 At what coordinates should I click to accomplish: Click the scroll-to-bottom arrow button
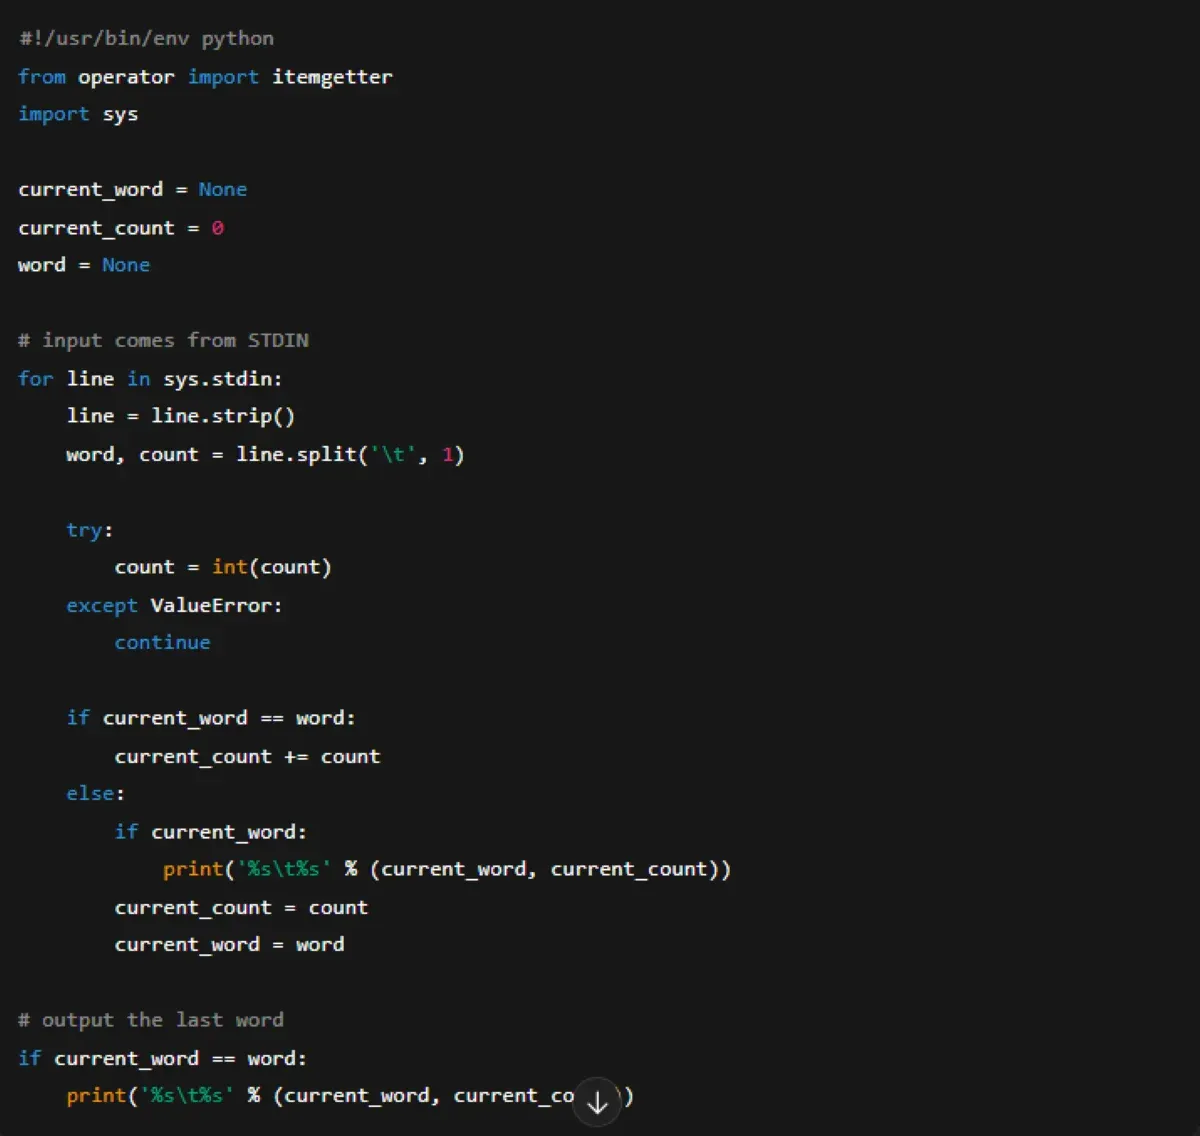click(x=597, y=1101)
